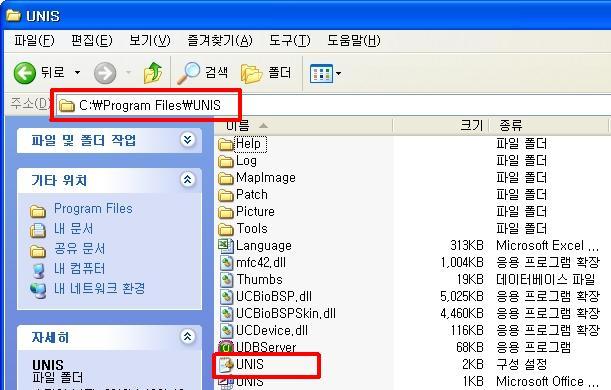Collapse the 기타 위치 panel
The width and height of the screenshot is (611, 390).
point(187,180)
